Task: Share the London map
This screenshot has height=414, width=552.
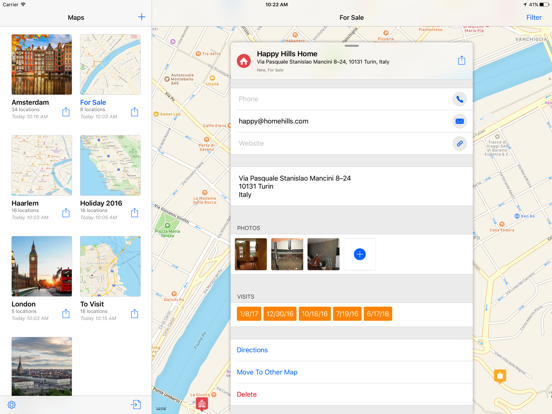Action: (x=66, y=313)
